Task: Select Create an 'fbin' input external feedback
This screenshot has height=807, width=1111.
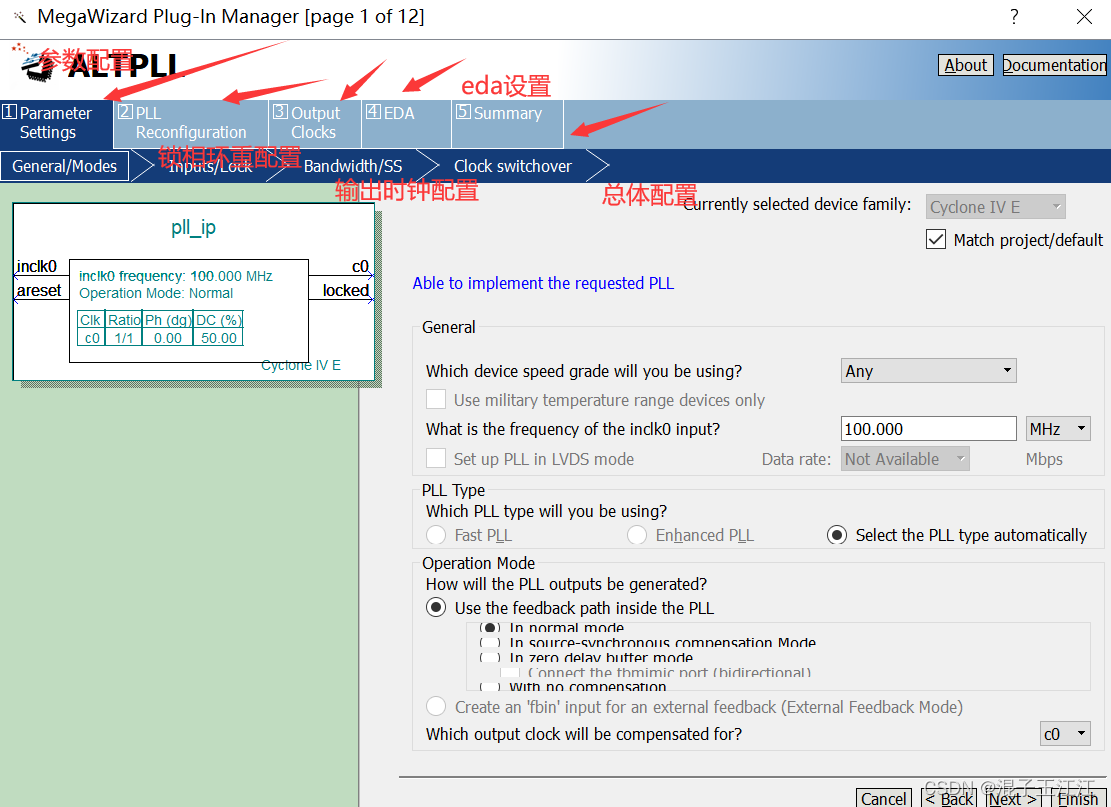Action: pyautogui.click(x=436, y=706)
